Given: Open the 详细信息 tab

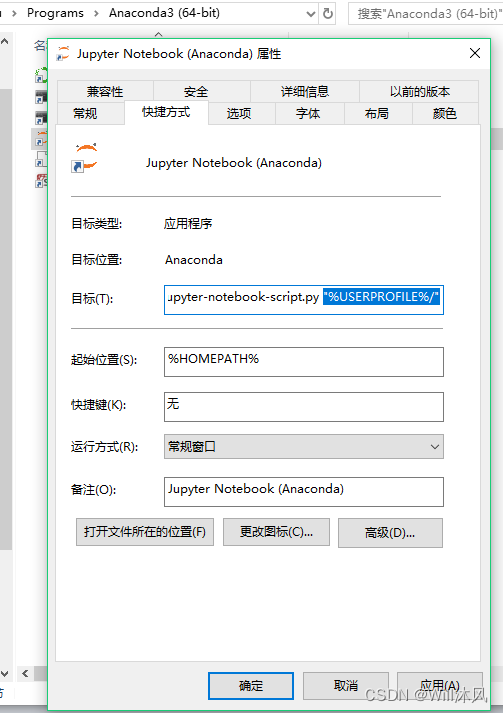Looking at the screenshot, I should (x=304, y=91).
